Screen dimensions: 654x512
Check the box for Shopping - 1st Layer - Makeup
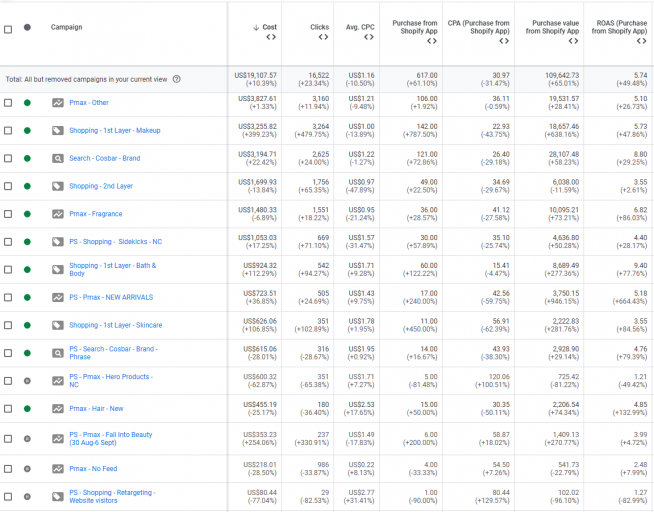click(8, 131)
